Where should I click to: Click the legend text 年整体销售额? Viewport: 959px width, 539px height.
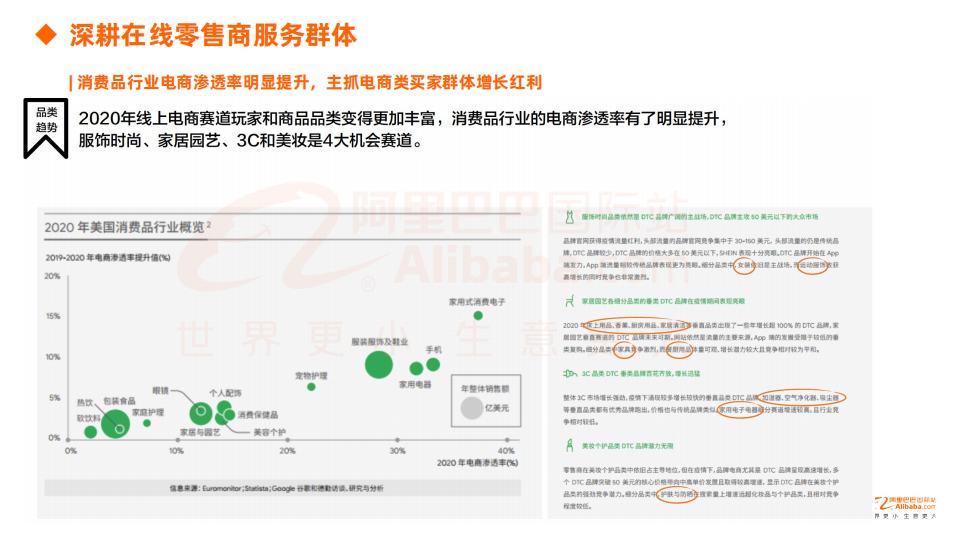pyautogui.click(x=485, y=388)
